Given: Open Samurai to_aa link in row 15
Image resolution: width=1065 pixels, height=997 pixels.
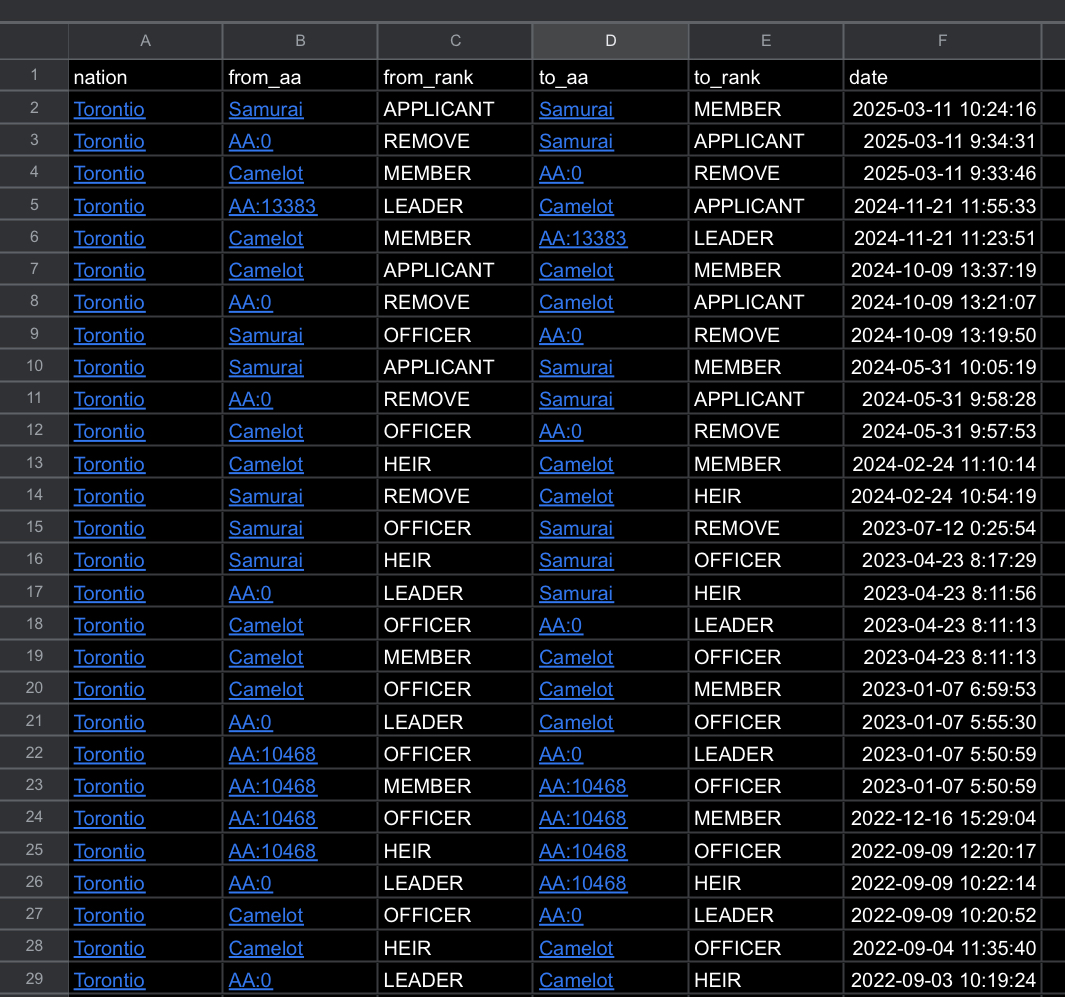Looking at the screenshot, I should [576, 528].
